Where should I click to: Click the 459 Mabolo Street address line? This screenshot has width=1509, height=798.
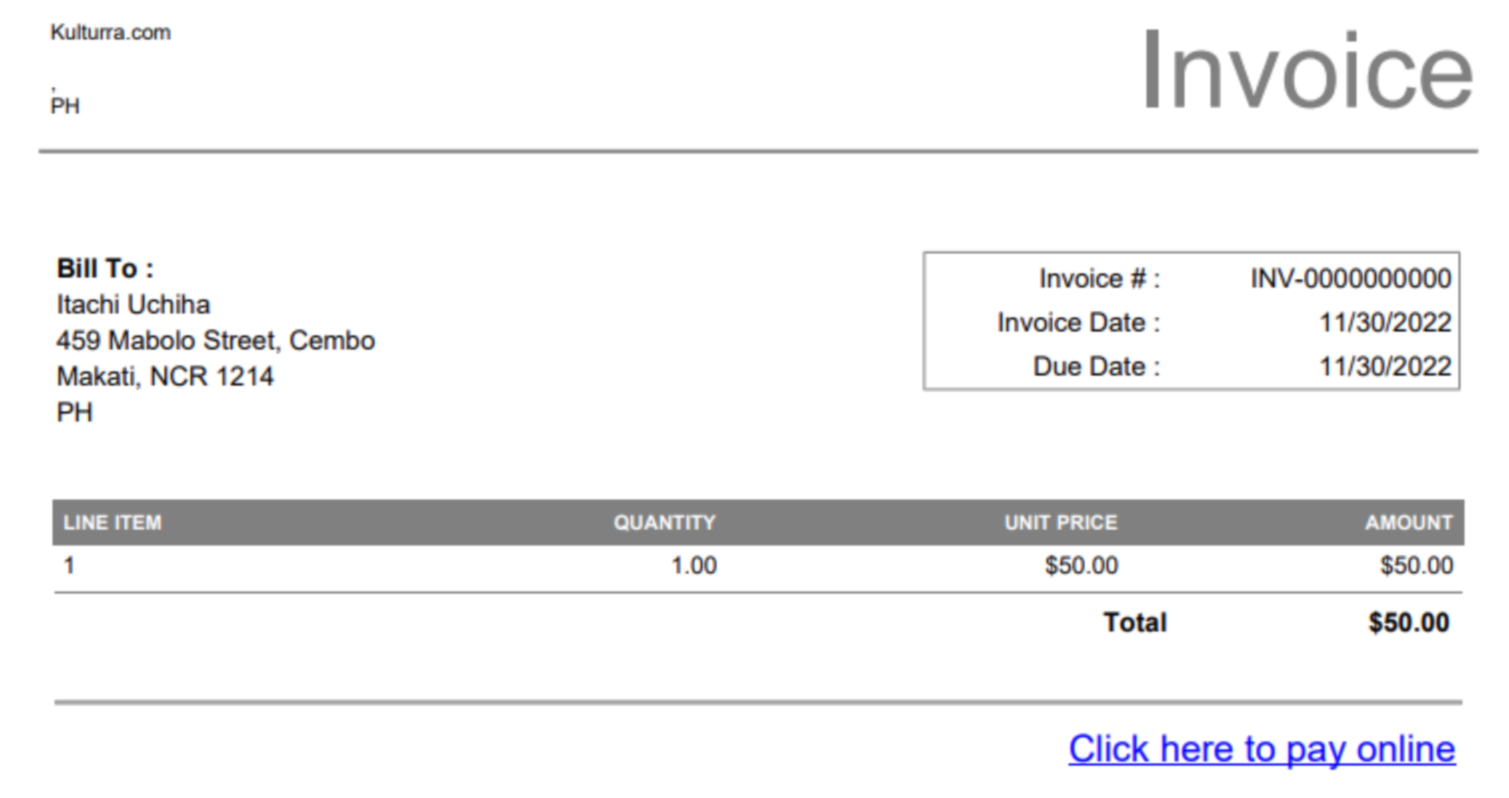tap(215, 340)
